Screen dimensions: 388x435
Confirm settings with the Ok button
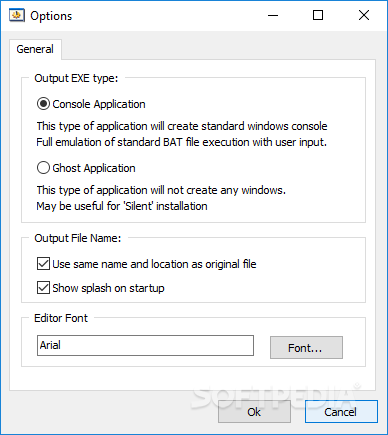click(x=254, y=412)
